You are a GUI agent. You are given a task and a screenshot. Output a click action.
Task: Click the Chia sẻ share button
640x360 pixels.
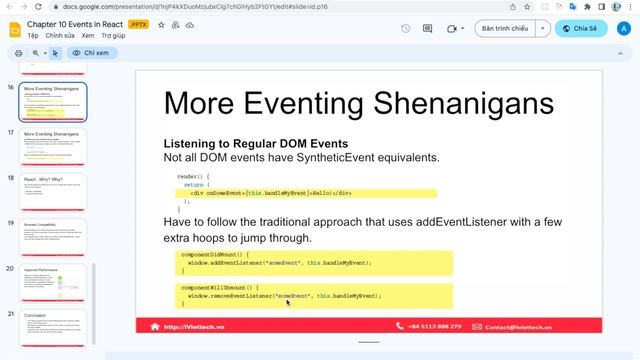tap(581, 29)
